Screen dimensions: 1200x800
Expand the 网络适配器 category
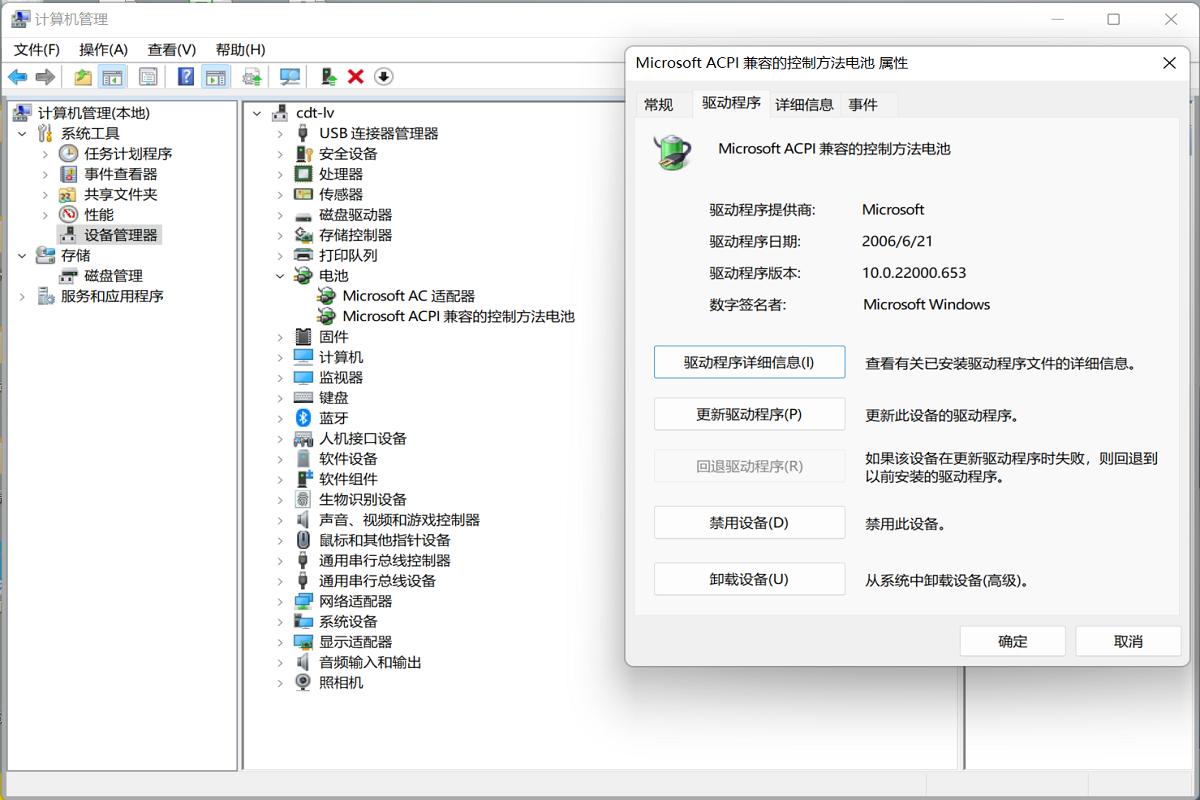tap(280, 602)
